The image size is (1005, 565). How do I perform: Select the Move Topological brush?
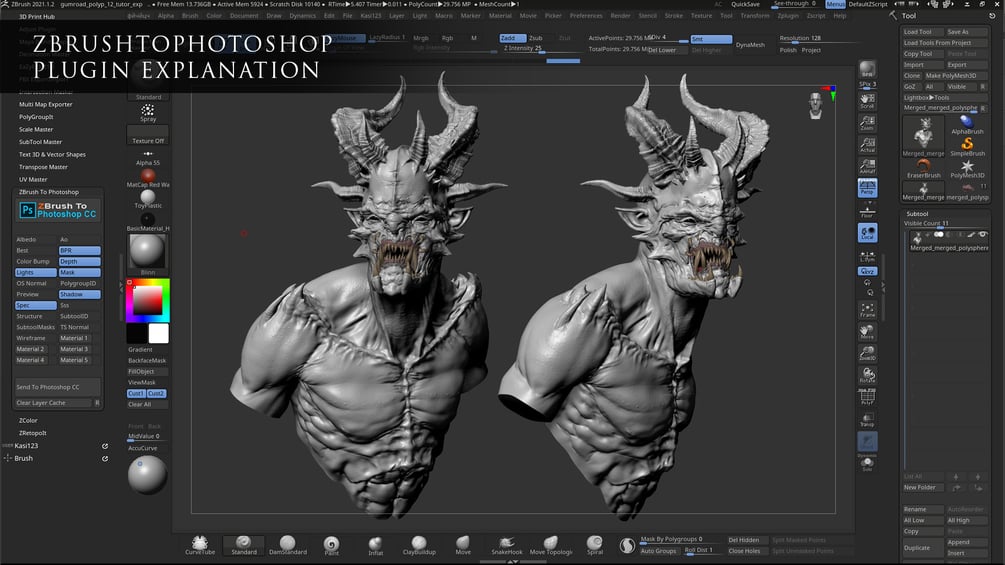coord(551,545)
